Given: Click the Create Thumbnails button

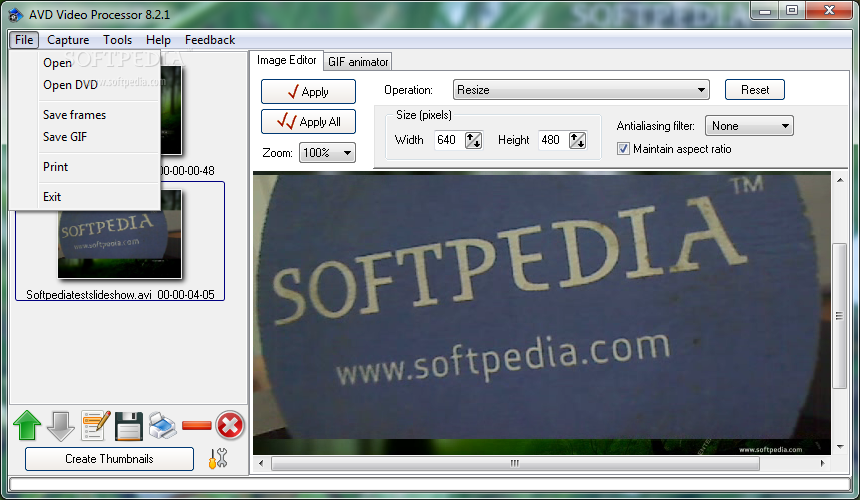Looking at the screenshot, I should tap(109, 459).
